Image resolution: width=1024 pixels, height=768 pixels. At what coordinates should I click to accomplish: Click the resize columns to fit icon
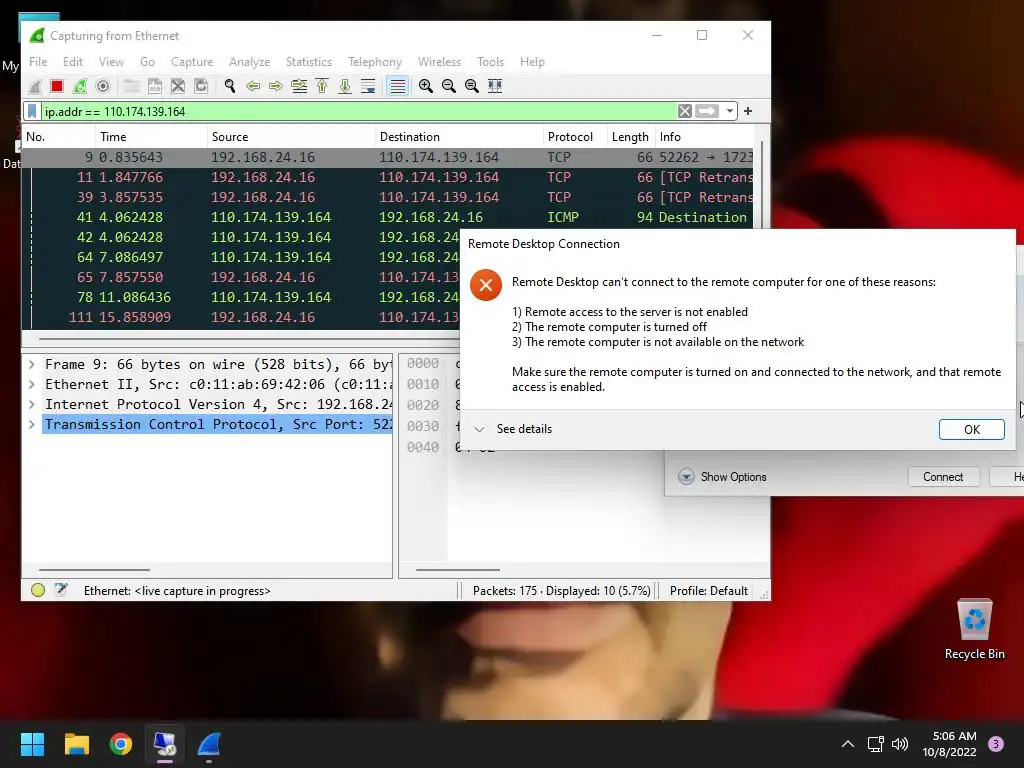(x=495, y=86)
